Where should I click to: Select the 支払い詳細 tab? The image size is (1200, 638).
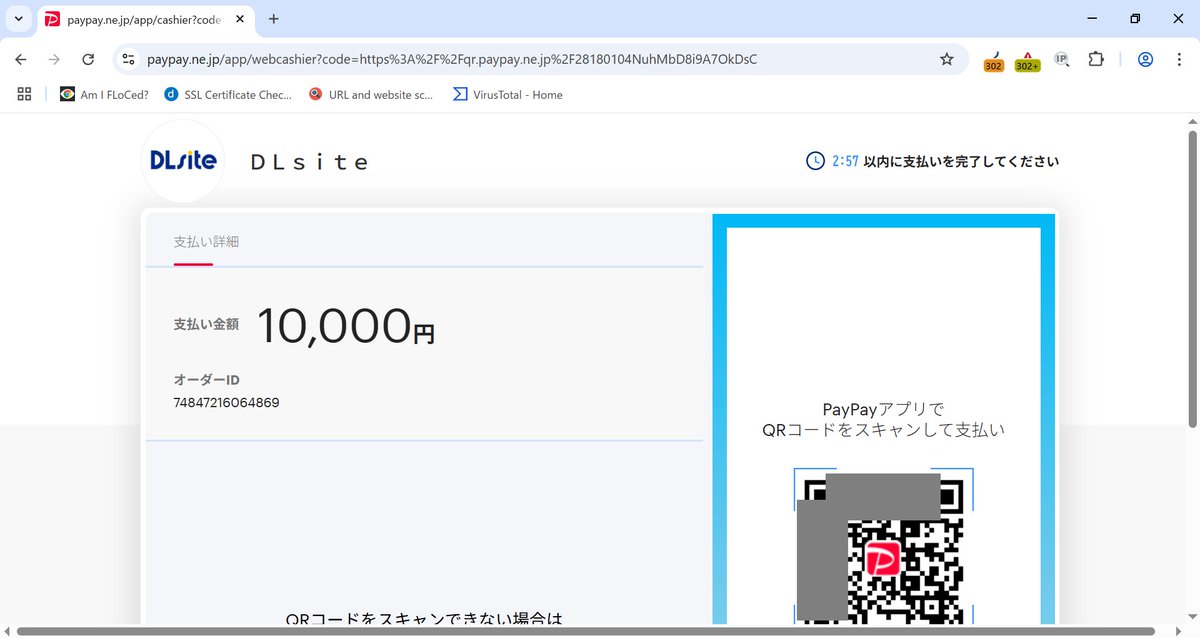206,242
